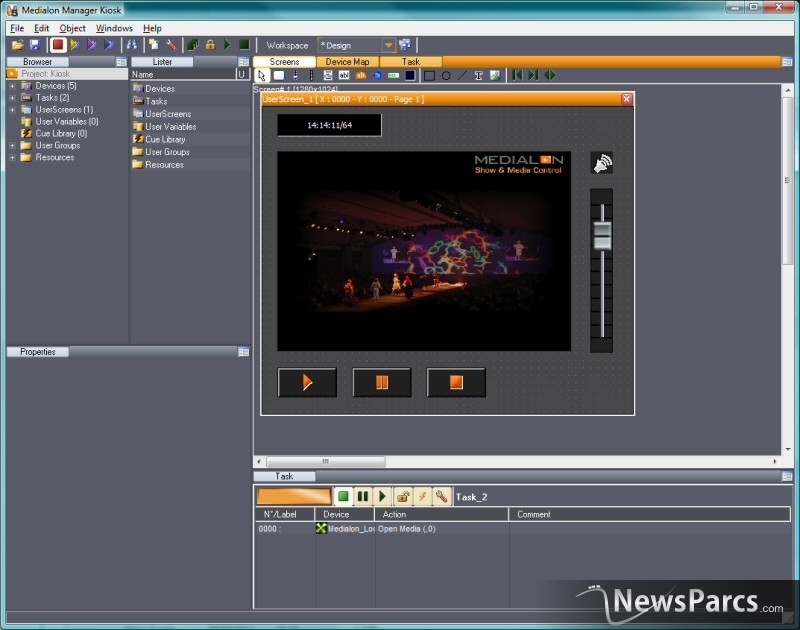The width and height of the screenshot is (800, 630).
Task: Open project with the folder toolbar icon
Action: pyautogui.click(x=18, y=45)
